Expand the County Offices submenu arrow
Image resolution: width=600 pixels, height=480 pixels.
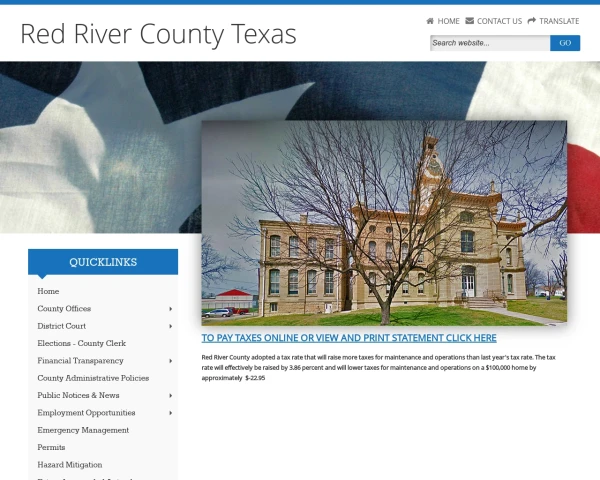click(x=171, y=309)
